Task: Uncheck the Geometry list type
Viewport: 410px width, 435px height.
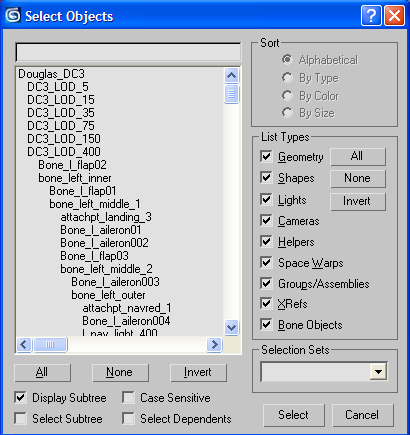Action: (266, 156)
